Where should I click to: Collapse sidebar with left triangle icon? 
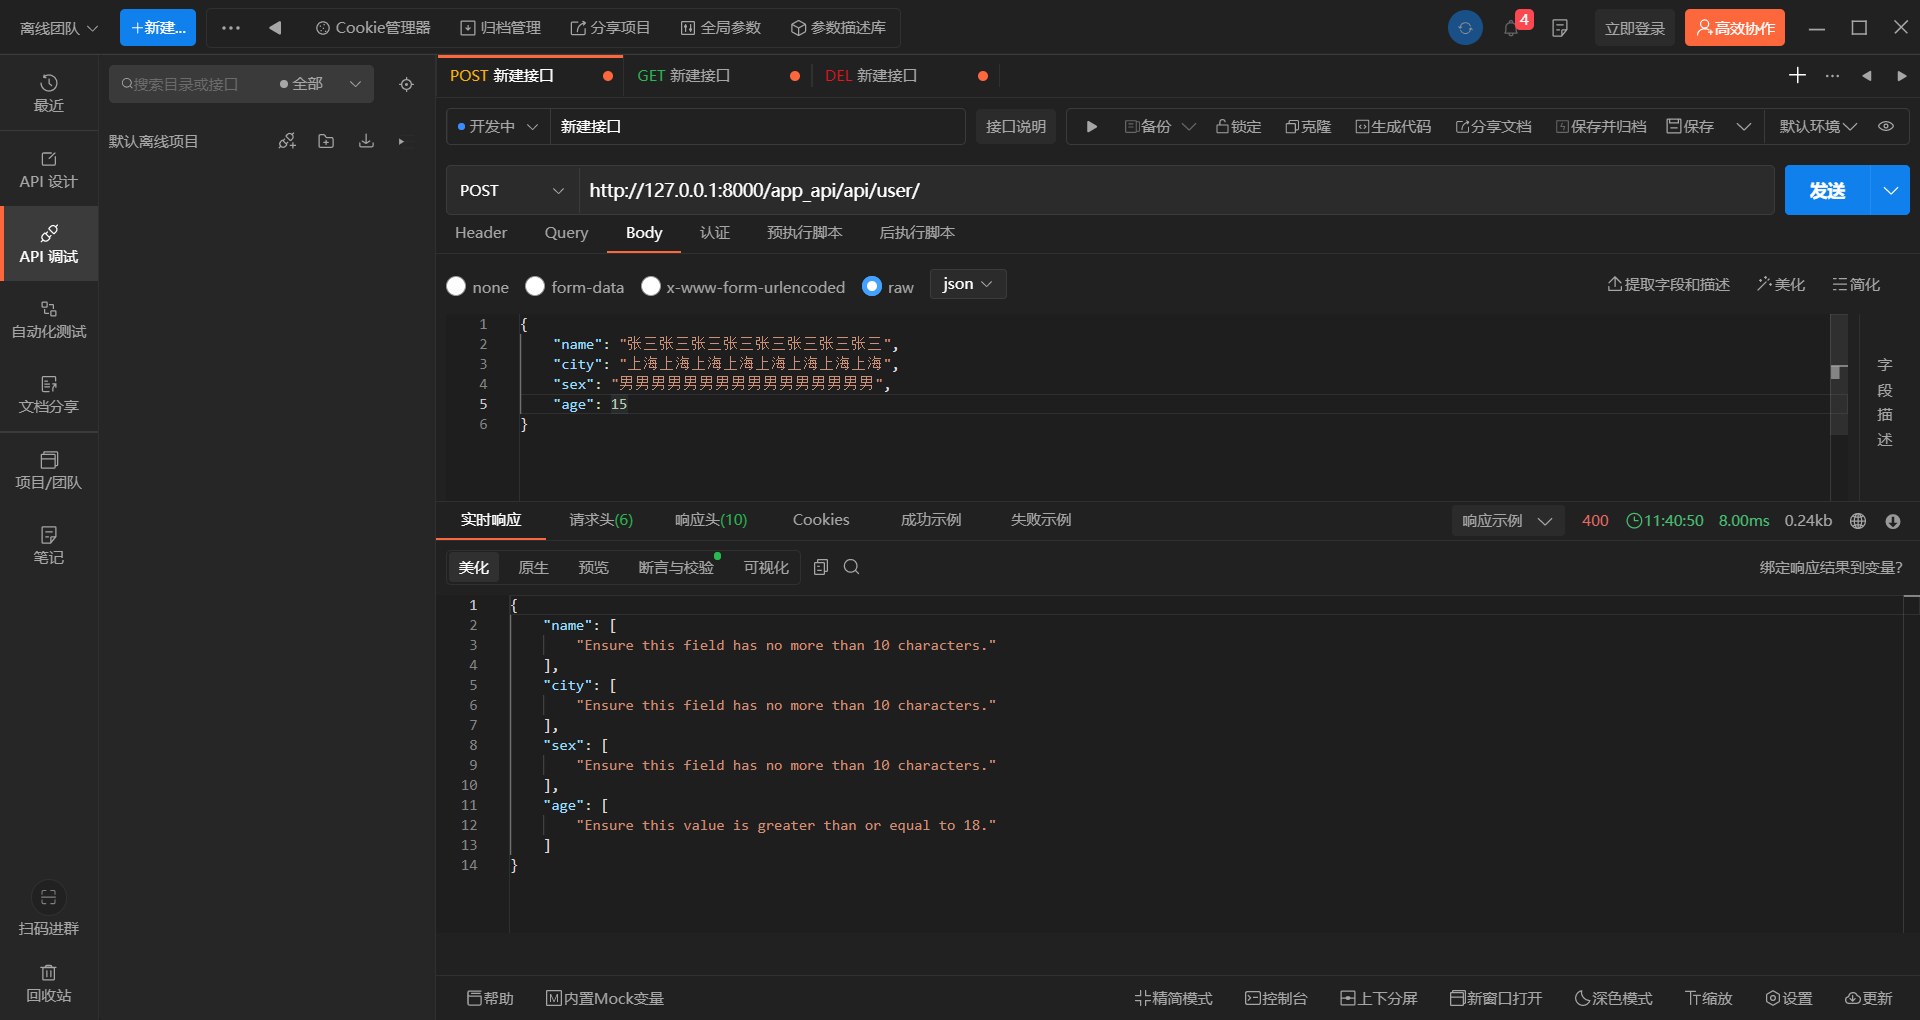(275, 27)
